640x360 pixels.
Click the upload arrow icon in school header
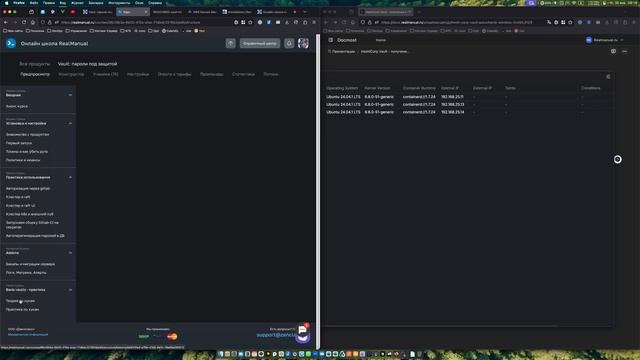pos(231,43)
